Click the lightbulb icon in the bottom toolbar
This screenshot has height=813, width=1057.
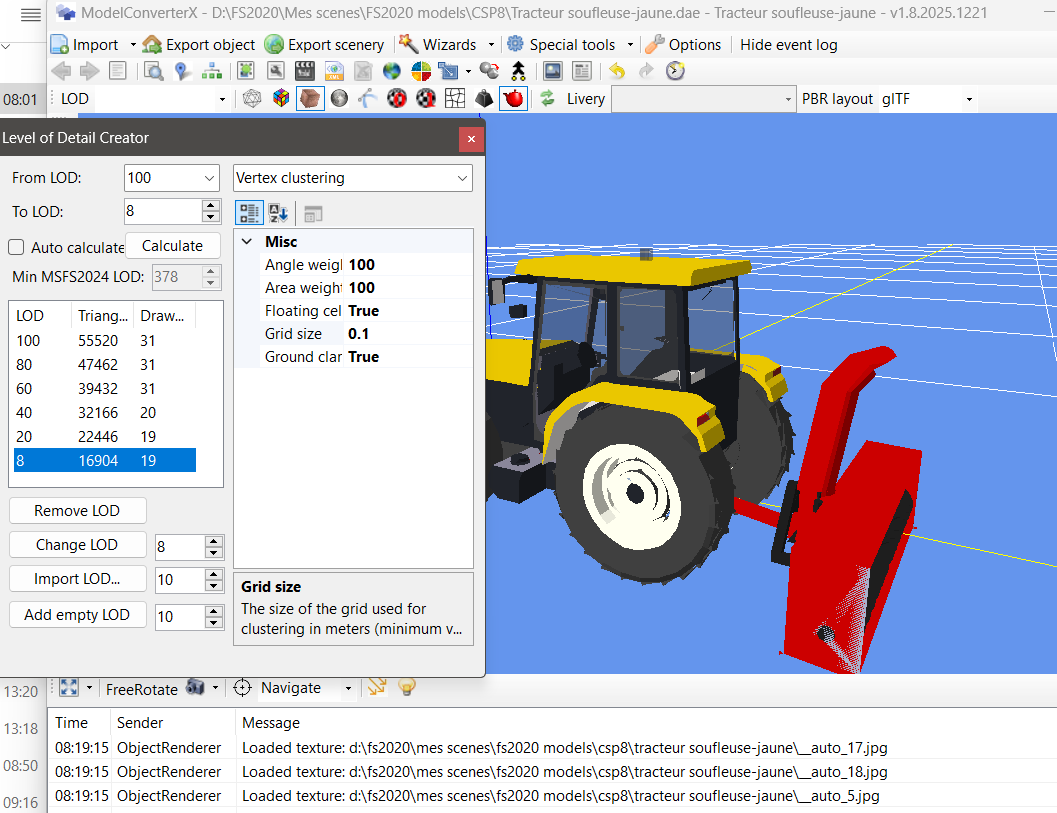point(406,686)
